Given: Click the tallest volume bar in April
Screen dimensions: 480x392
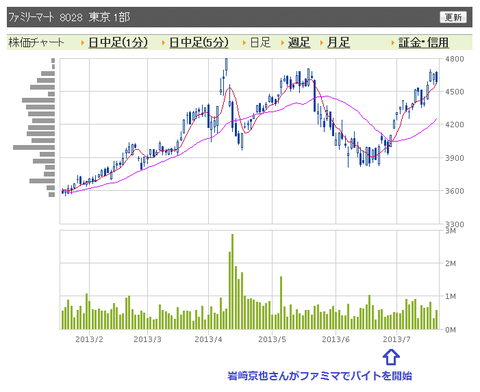Looking at the screenshot, I should (x=232, y=282).
